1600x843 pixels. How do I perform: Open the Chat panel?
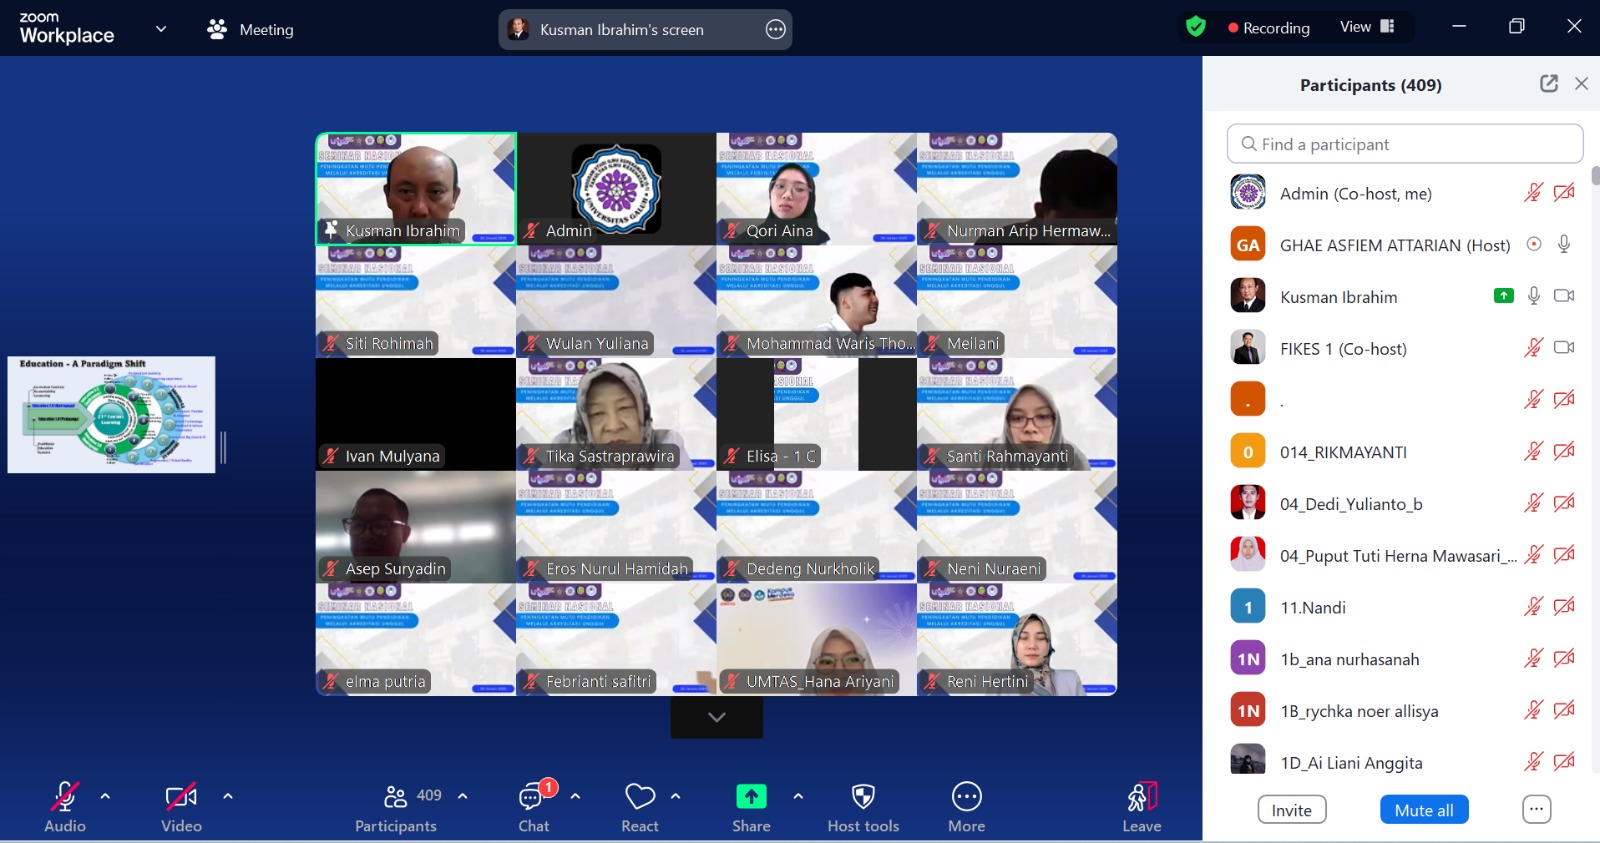(533, 798)
